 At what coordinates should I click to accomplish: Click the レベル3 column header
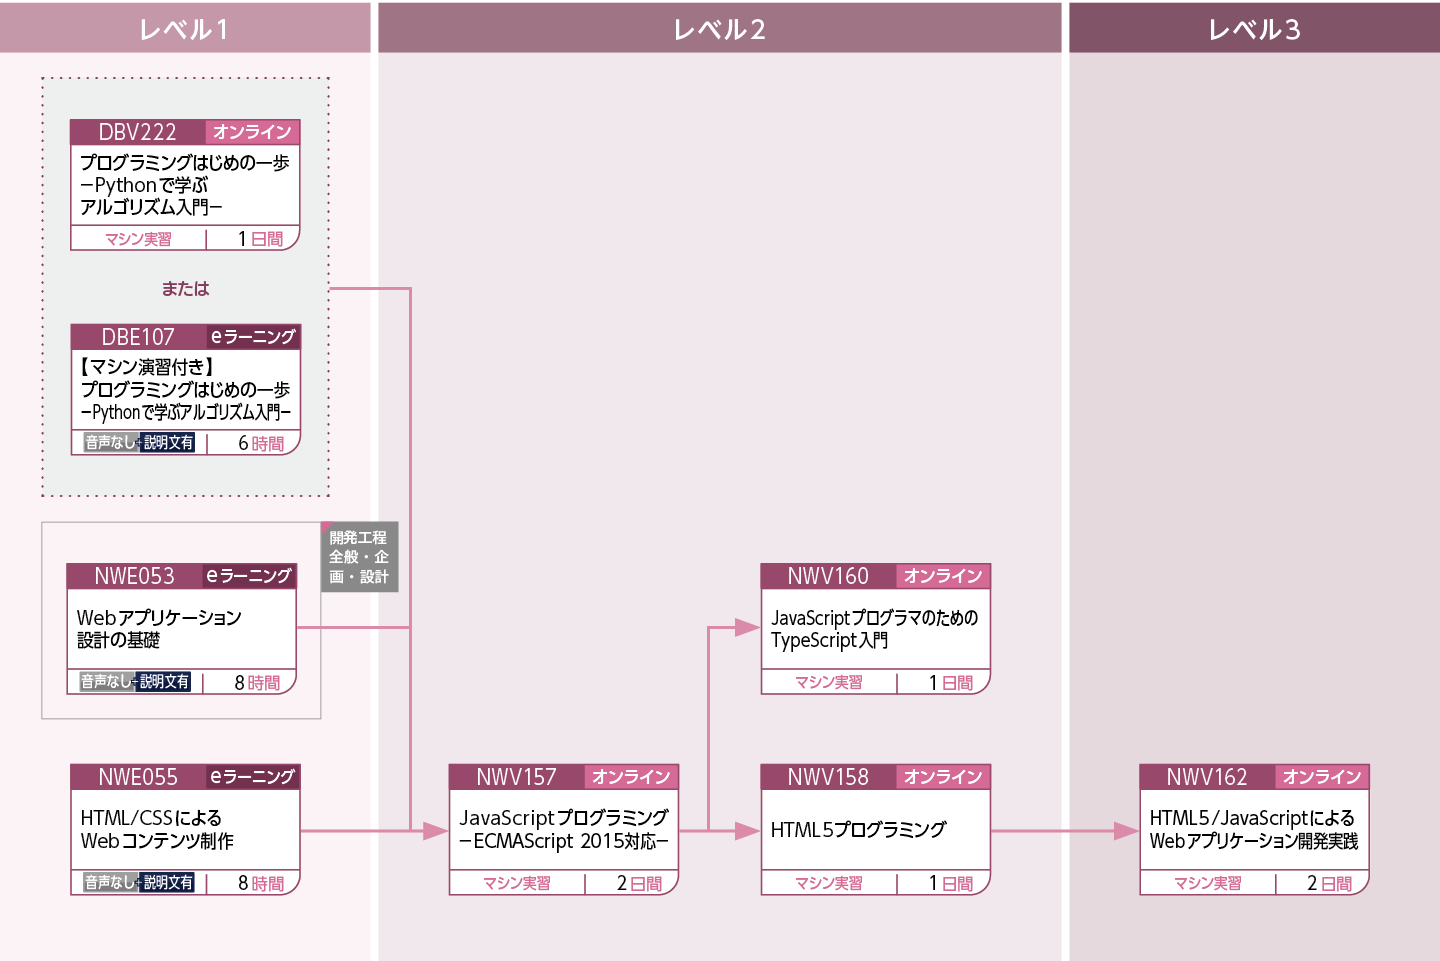(1254, 28)
